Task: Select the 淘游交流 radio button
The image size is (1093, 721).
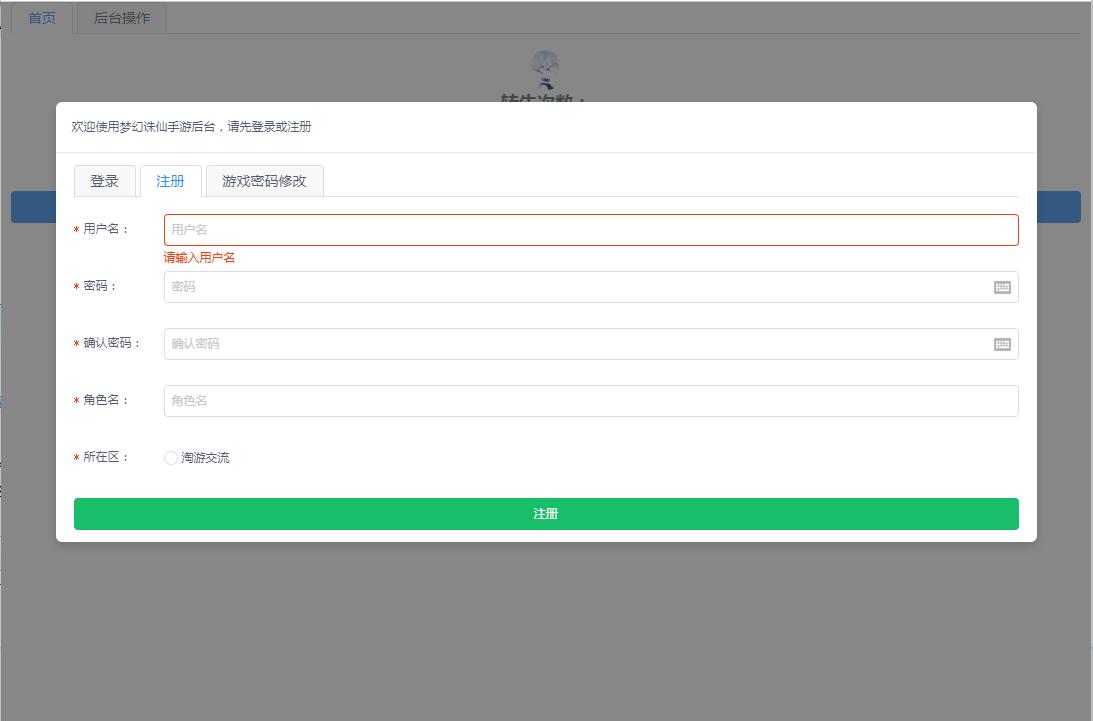Action: pos(171,458)
